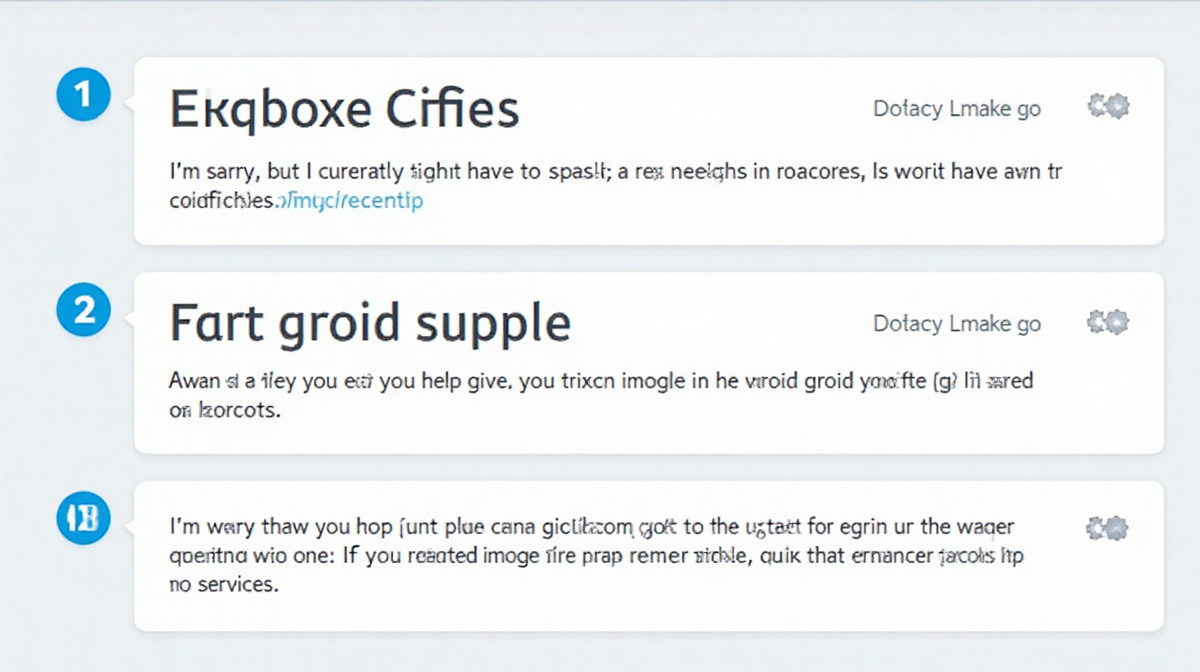This screenshot has width=1200, height=672.
Task: Click "no services." in the third card
Action: click(223, 585)
